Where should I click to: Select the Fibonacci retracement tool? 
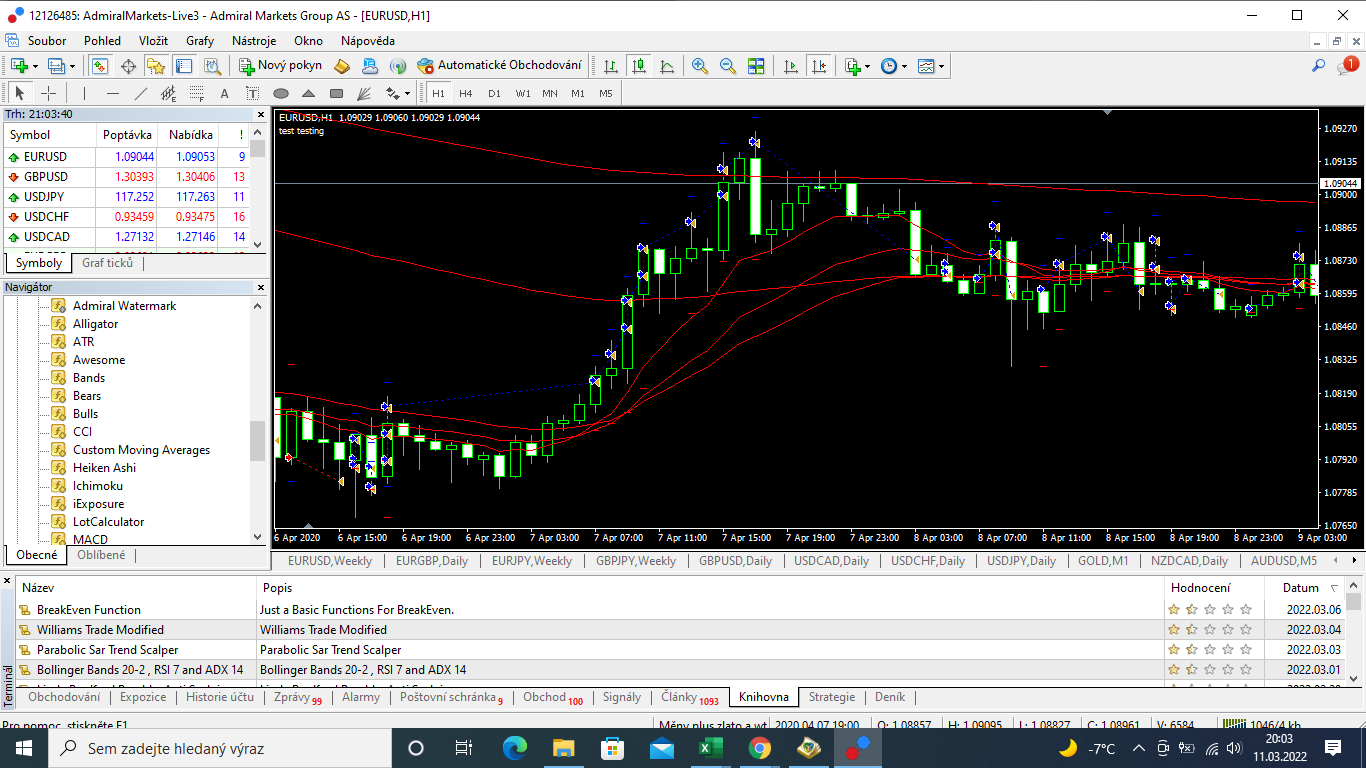click(x=197, y=94)
